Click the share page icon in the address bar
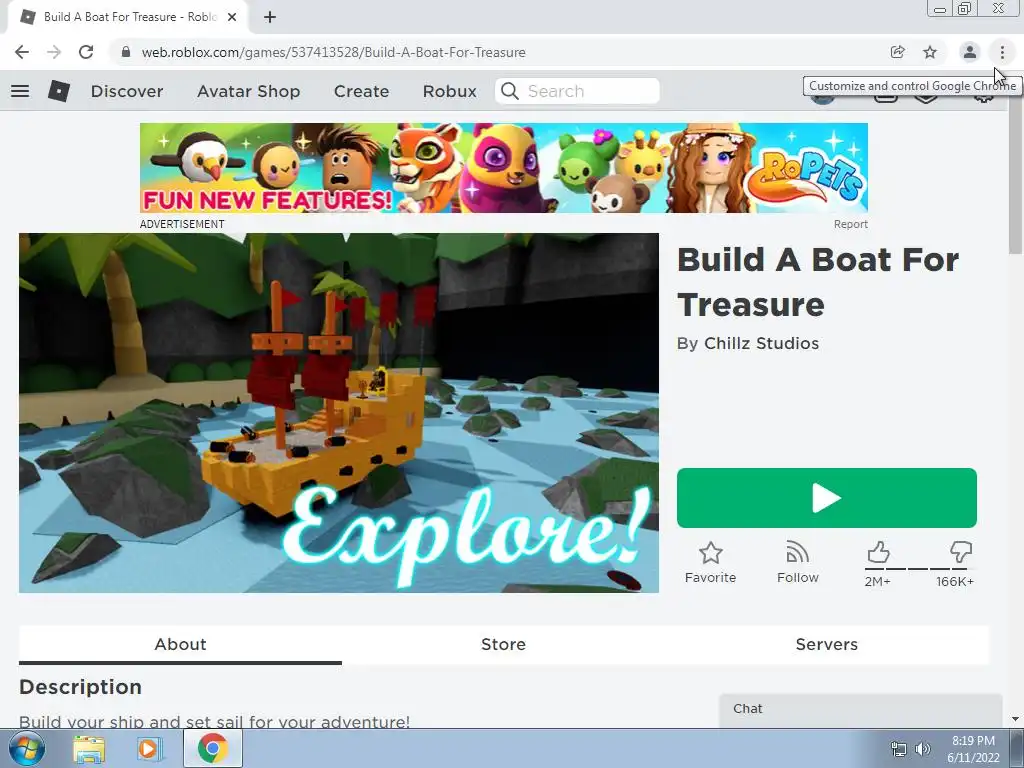This screenshot has width=1024, height=768. (x=898, y=52)
